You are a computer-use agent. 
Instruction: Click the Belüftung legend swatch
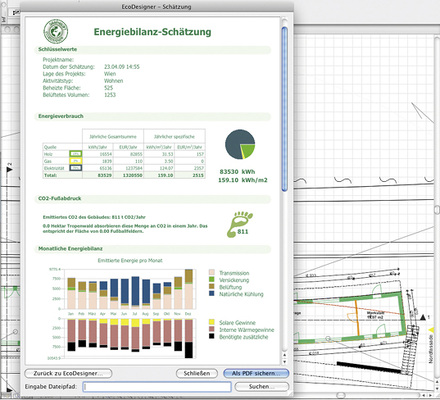(x=211, y=287)
